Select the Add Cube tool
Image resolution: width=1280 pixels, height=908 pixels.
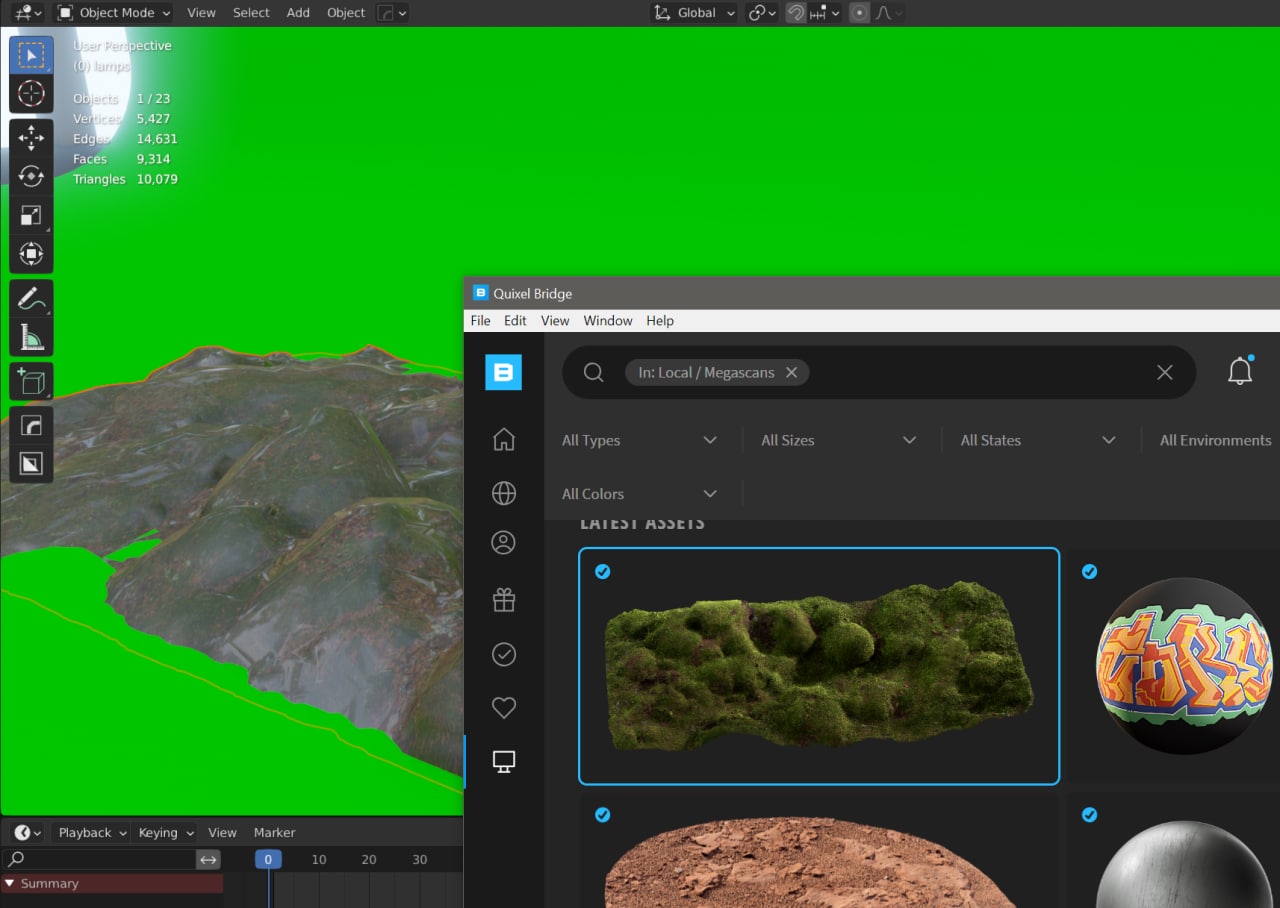(31, 381)
